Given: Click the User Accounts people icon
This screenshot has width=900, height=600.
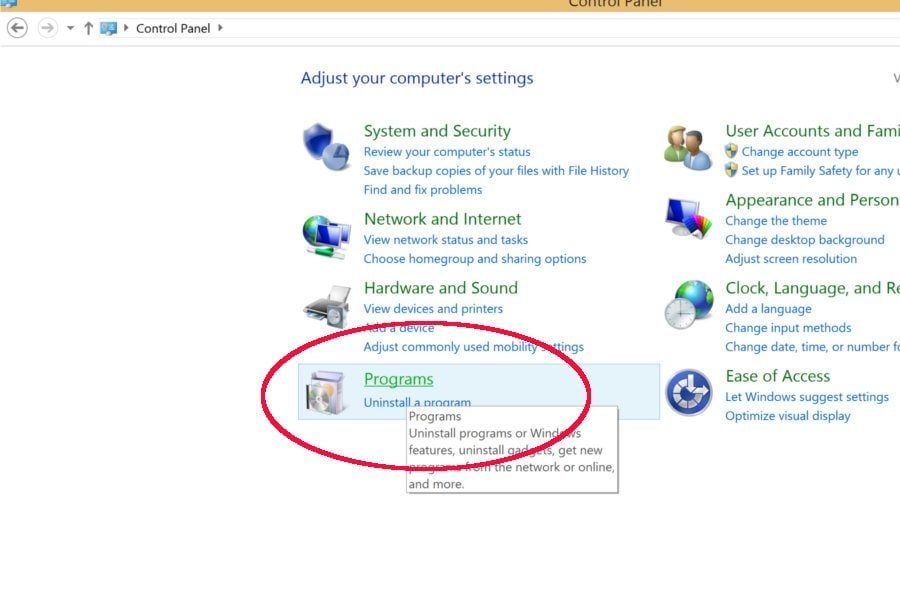Looking at the screenshot, I should point(687,148).
